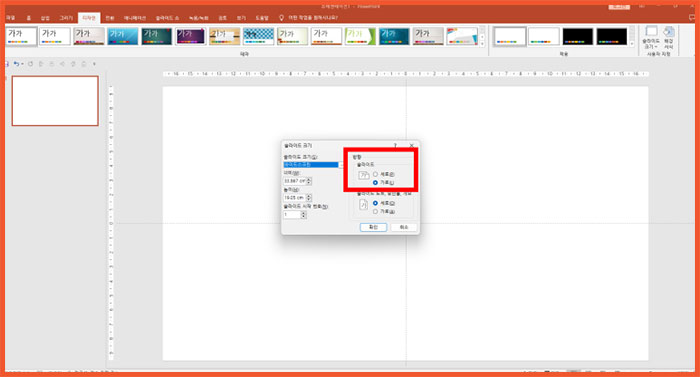Open the slide size preset combo box in the dialog
The width and height of the screenshot is (700, 377).
313,164
